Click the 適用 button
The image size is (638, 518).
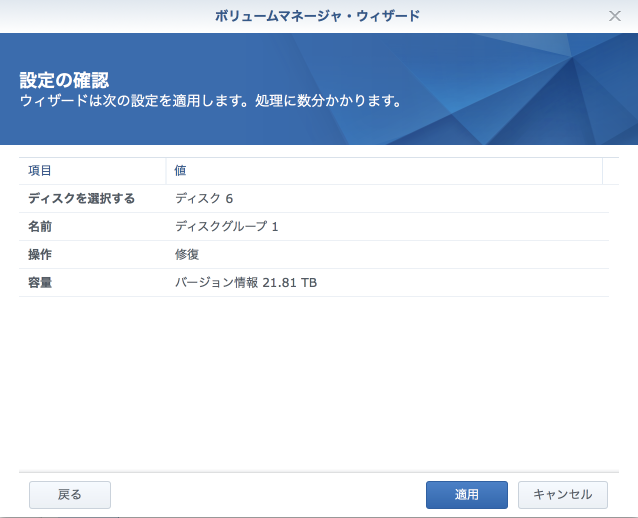point(466,494)
